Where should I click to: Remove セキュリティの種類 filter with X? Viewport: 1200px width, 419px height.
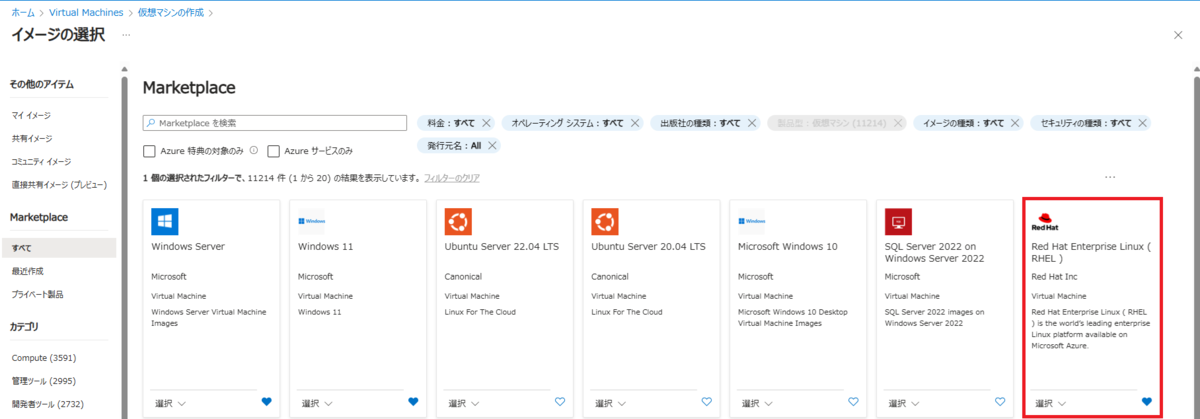coord(1142,123)
